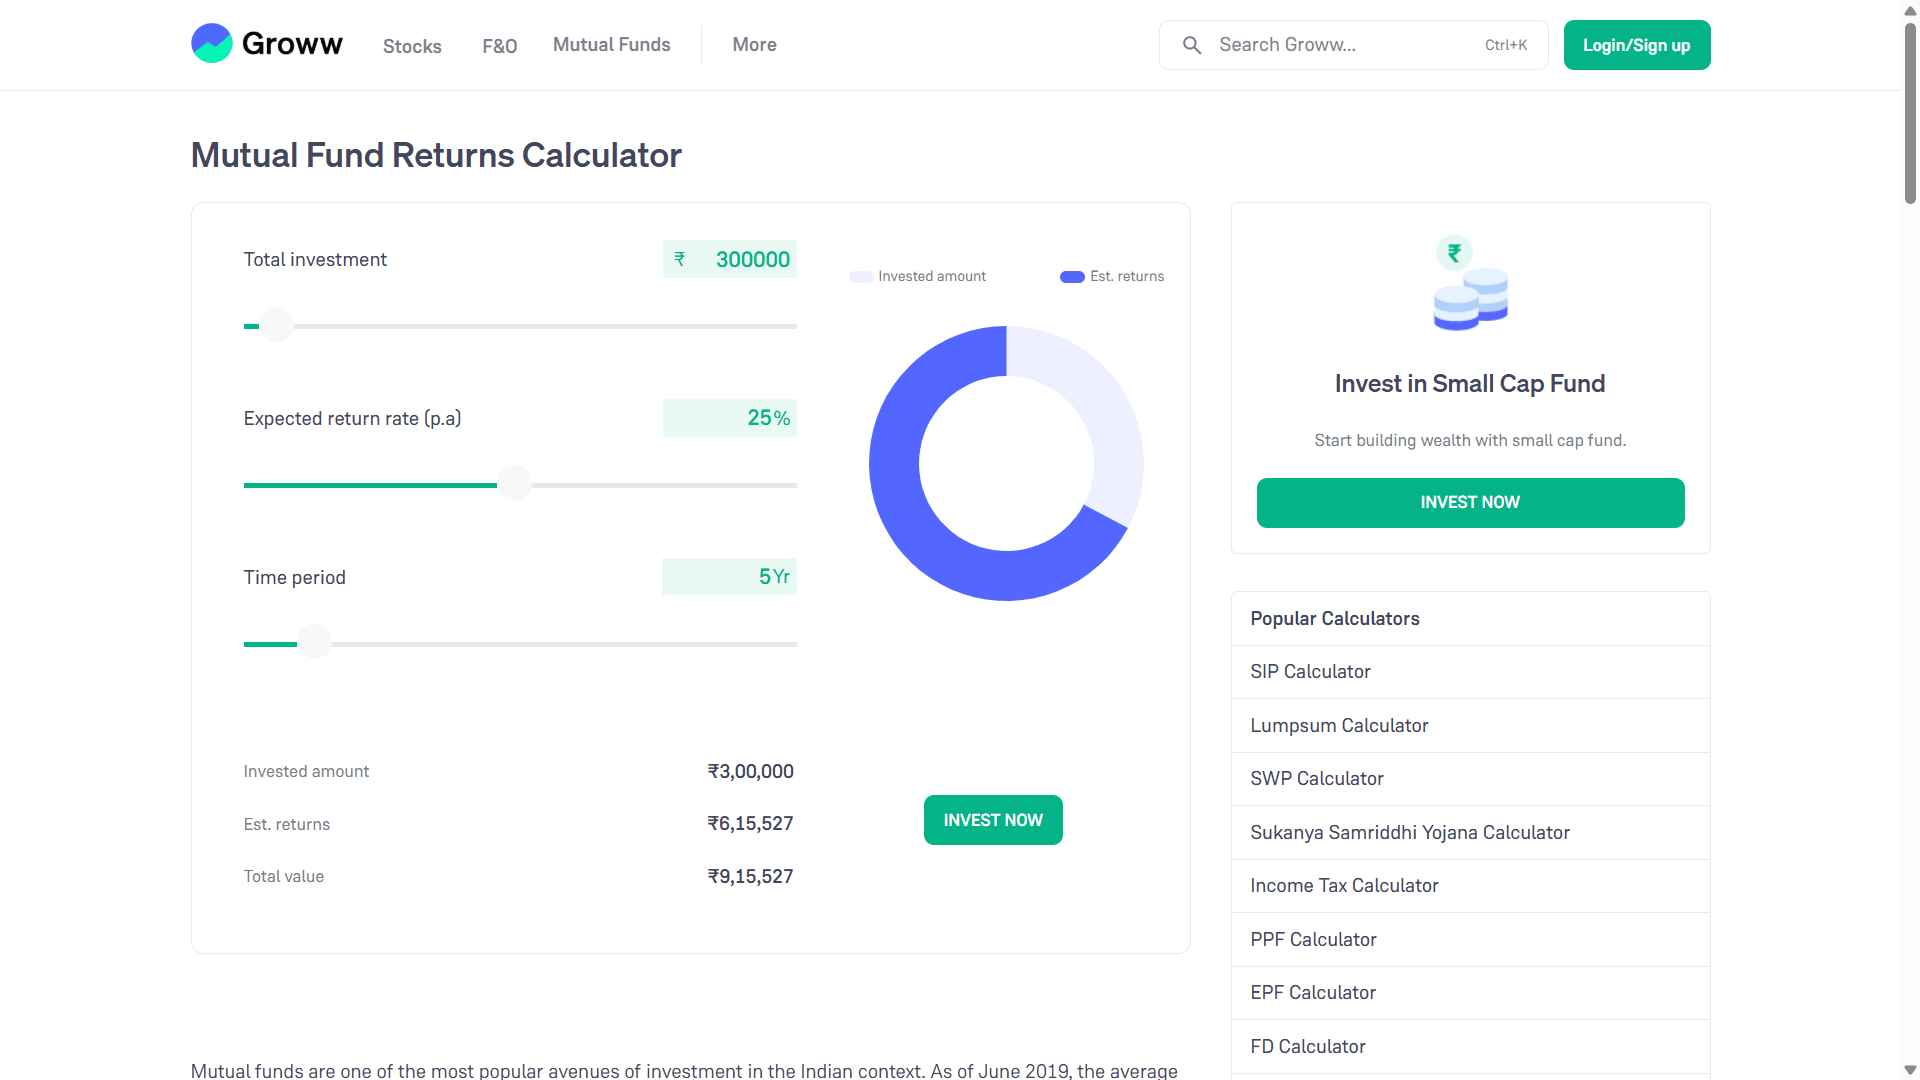Click the Total investment slider handle
Image resolution: width=1920 pixels, height=1080 pixels.
[276, 326]
